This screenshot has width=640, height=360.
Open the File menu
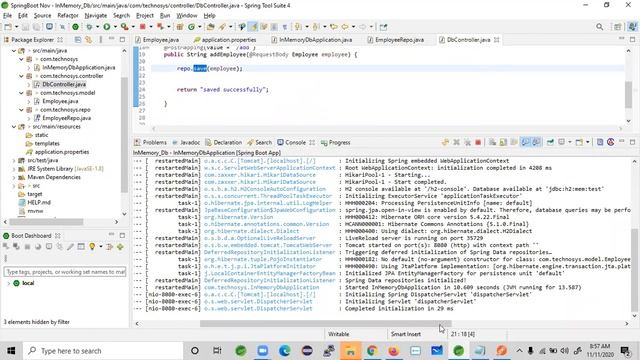(x=7, y=16)
